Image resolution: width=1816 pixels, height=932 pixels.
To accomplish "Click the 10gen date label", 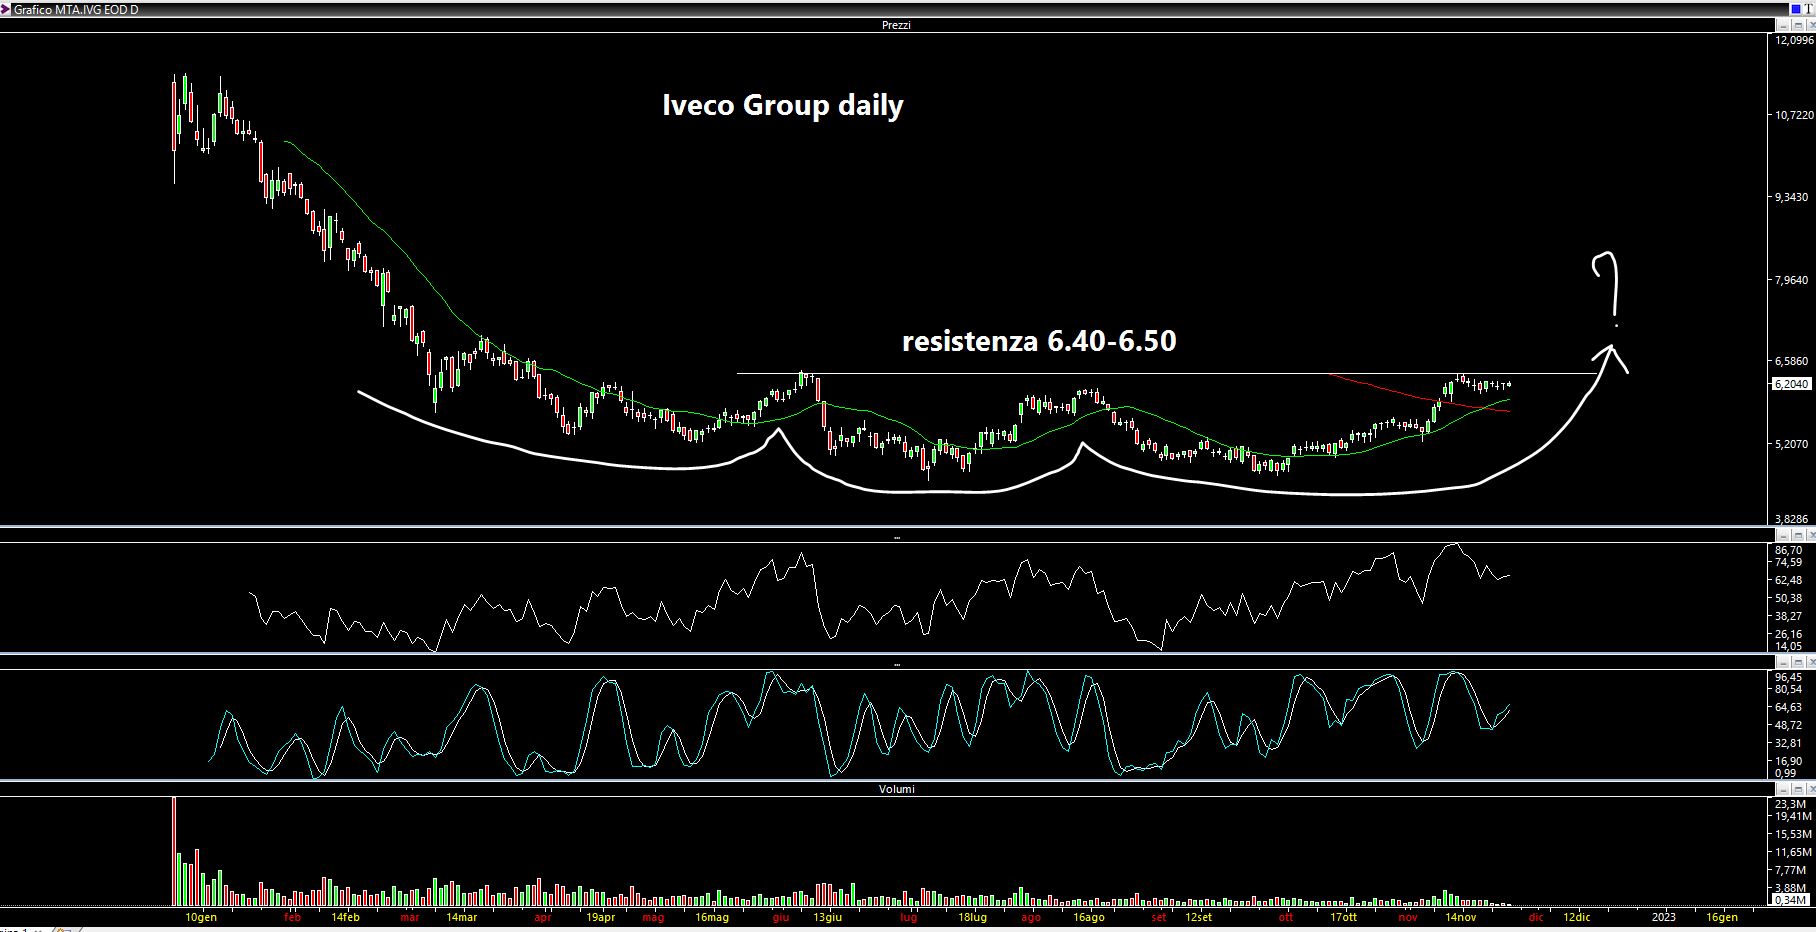I will point(201,917).
